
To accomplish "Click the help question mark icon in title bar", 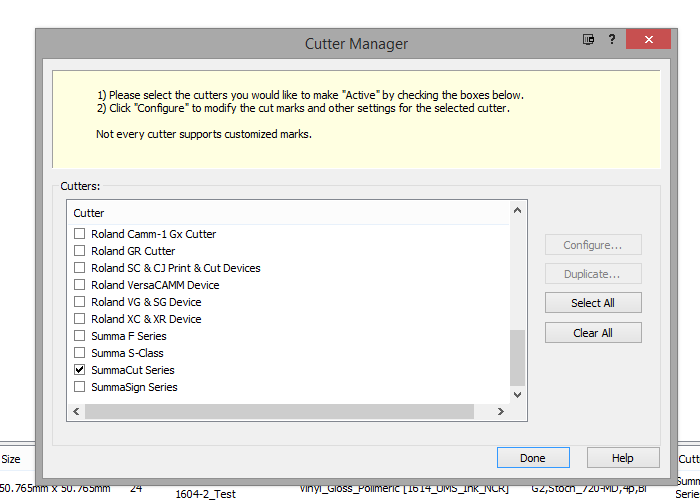I will [612, 39].
